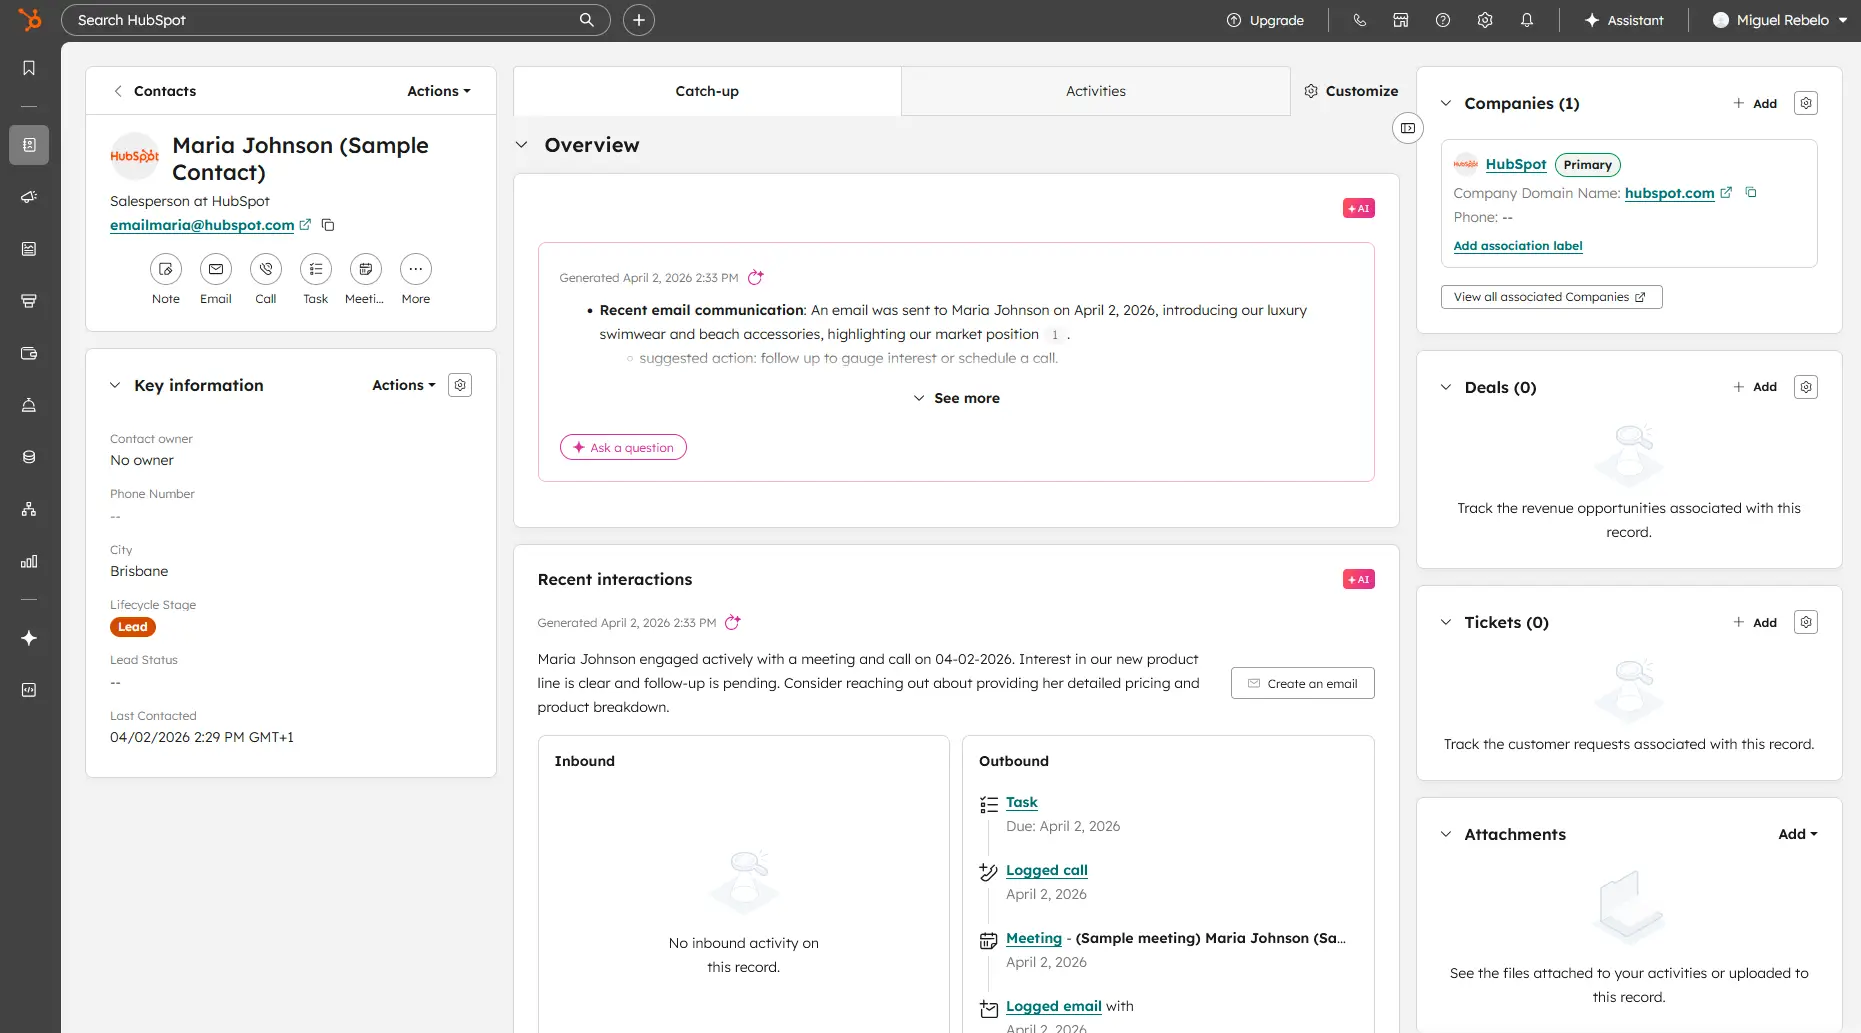The height and width of the screenshot is (1033, 1861).
Task: Open the contact Actions dropdown
Action: pyautogui.click(x=438, y=91)
